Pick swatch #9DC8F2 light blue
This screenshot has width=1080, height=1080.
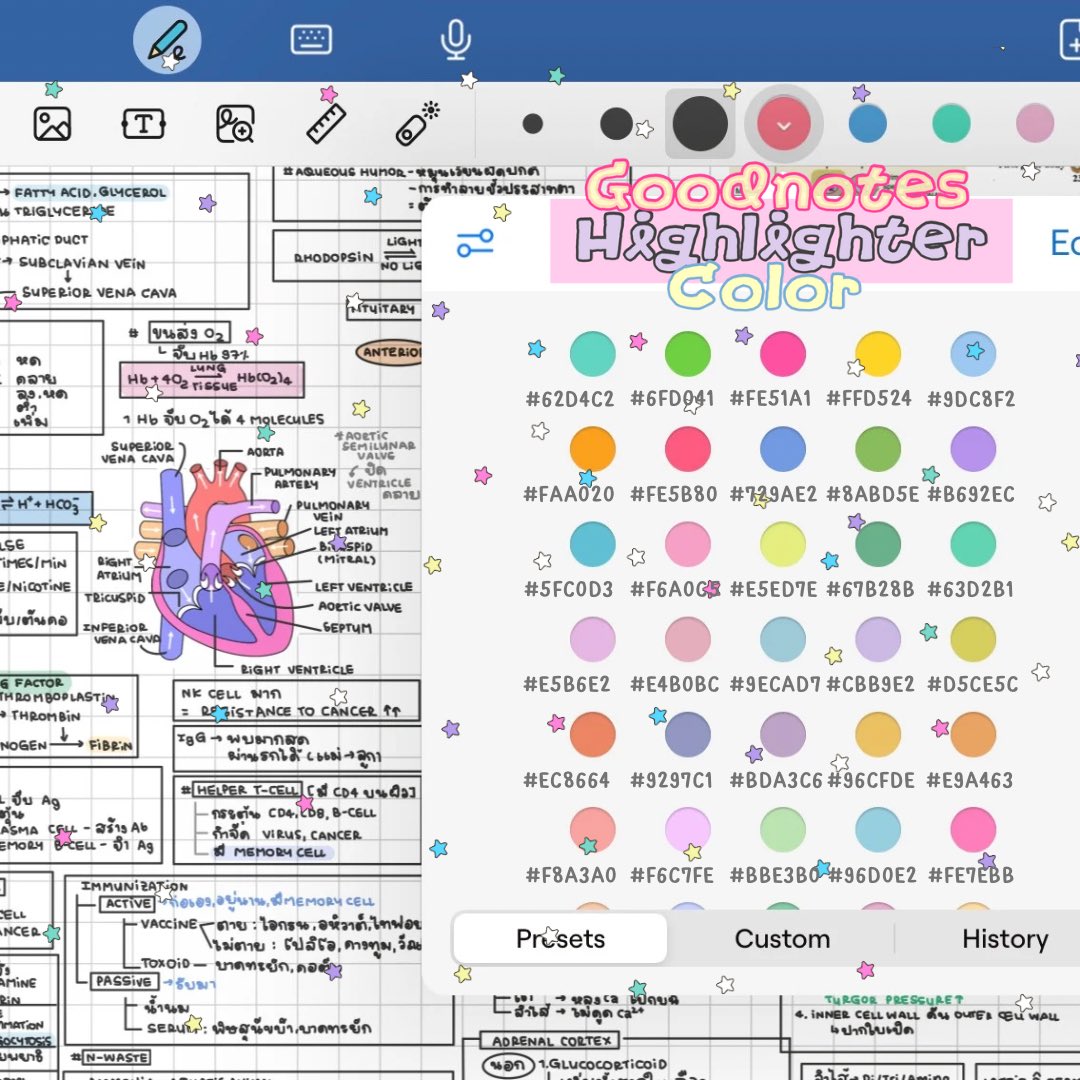point(973,354)
